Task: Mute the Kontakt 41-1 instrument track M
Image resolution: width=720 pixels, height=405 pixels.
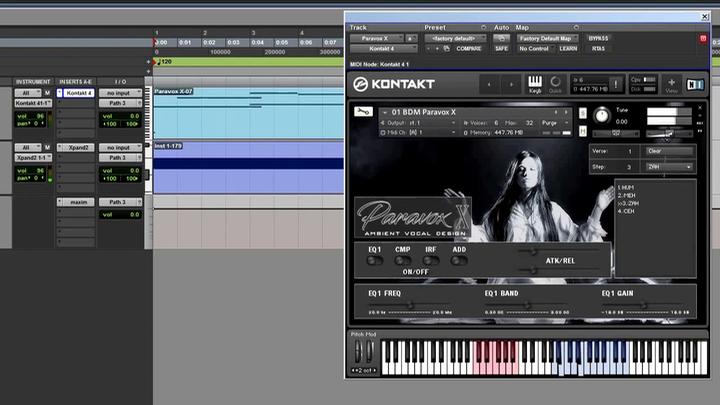Action: 47,93
